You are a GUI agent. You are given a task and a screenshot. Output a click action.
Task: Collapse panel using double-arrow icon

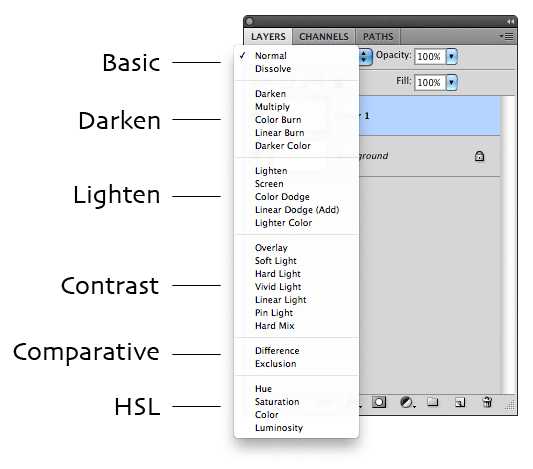[x=510, y=21]
